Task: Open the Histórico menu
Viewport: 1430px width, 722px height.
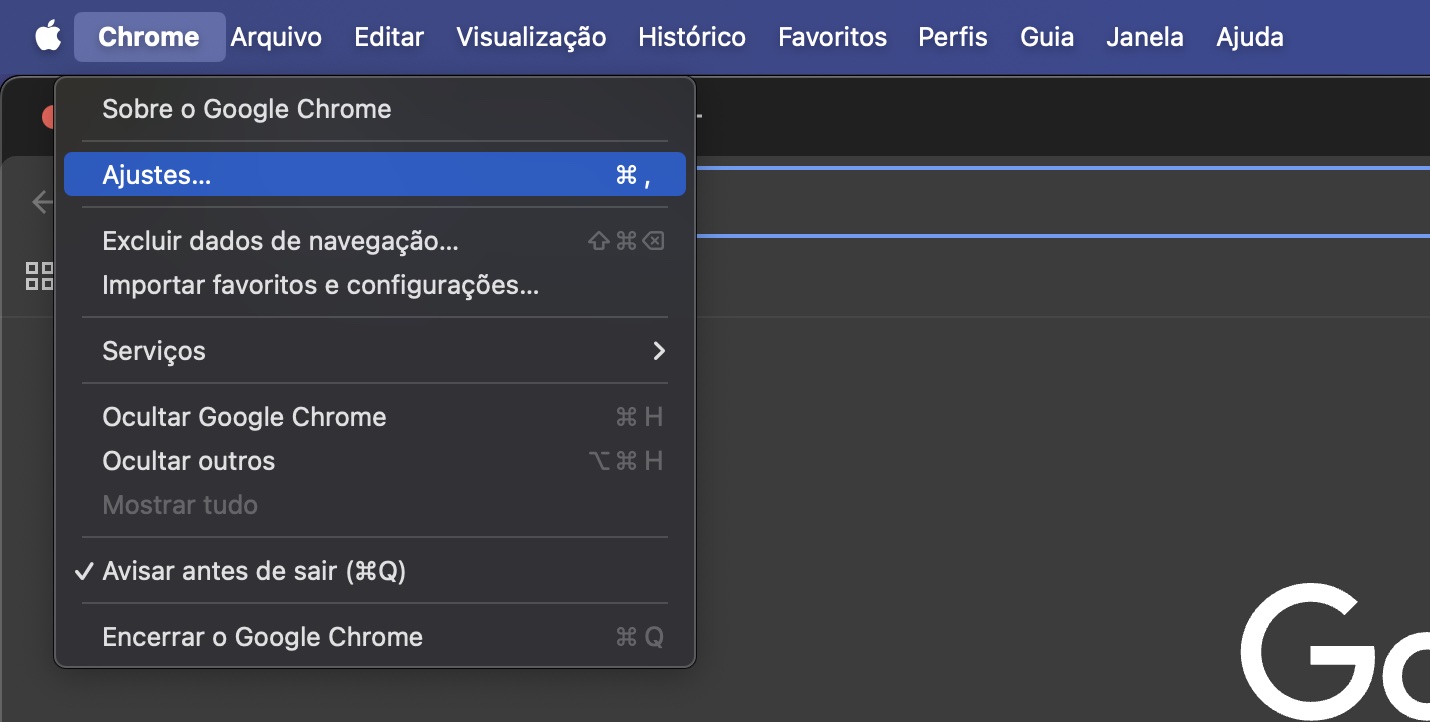Action: click(x=691, y=37)
